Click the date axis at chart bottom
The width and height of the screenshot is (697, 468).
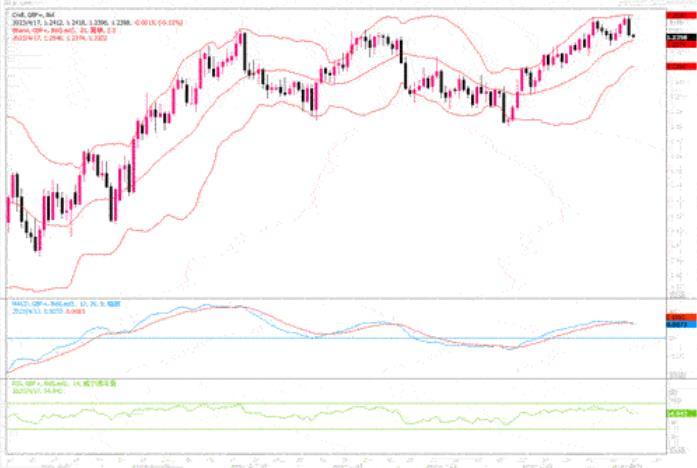330,461
